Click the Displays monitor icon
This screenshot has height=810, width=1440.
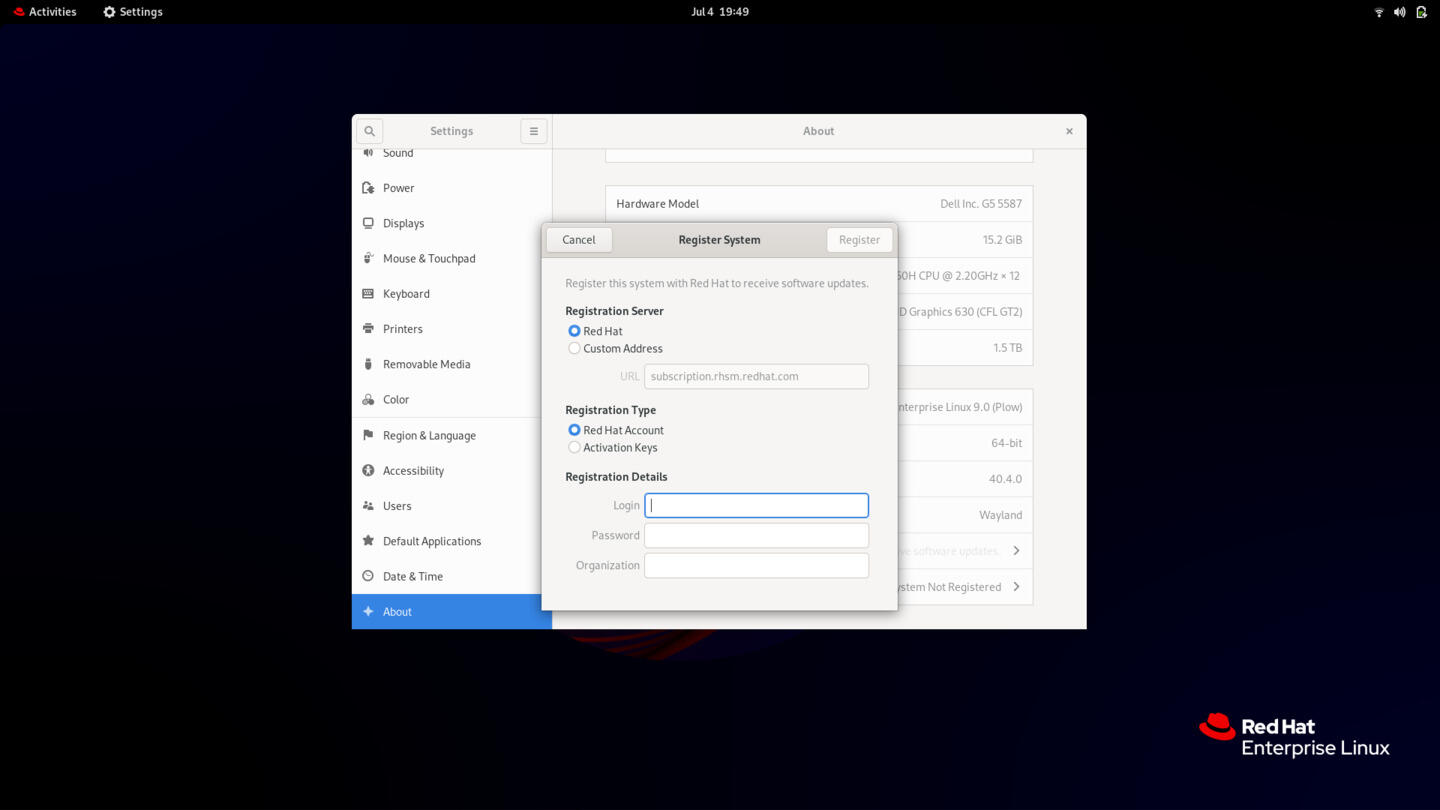[x=368, y=223]
